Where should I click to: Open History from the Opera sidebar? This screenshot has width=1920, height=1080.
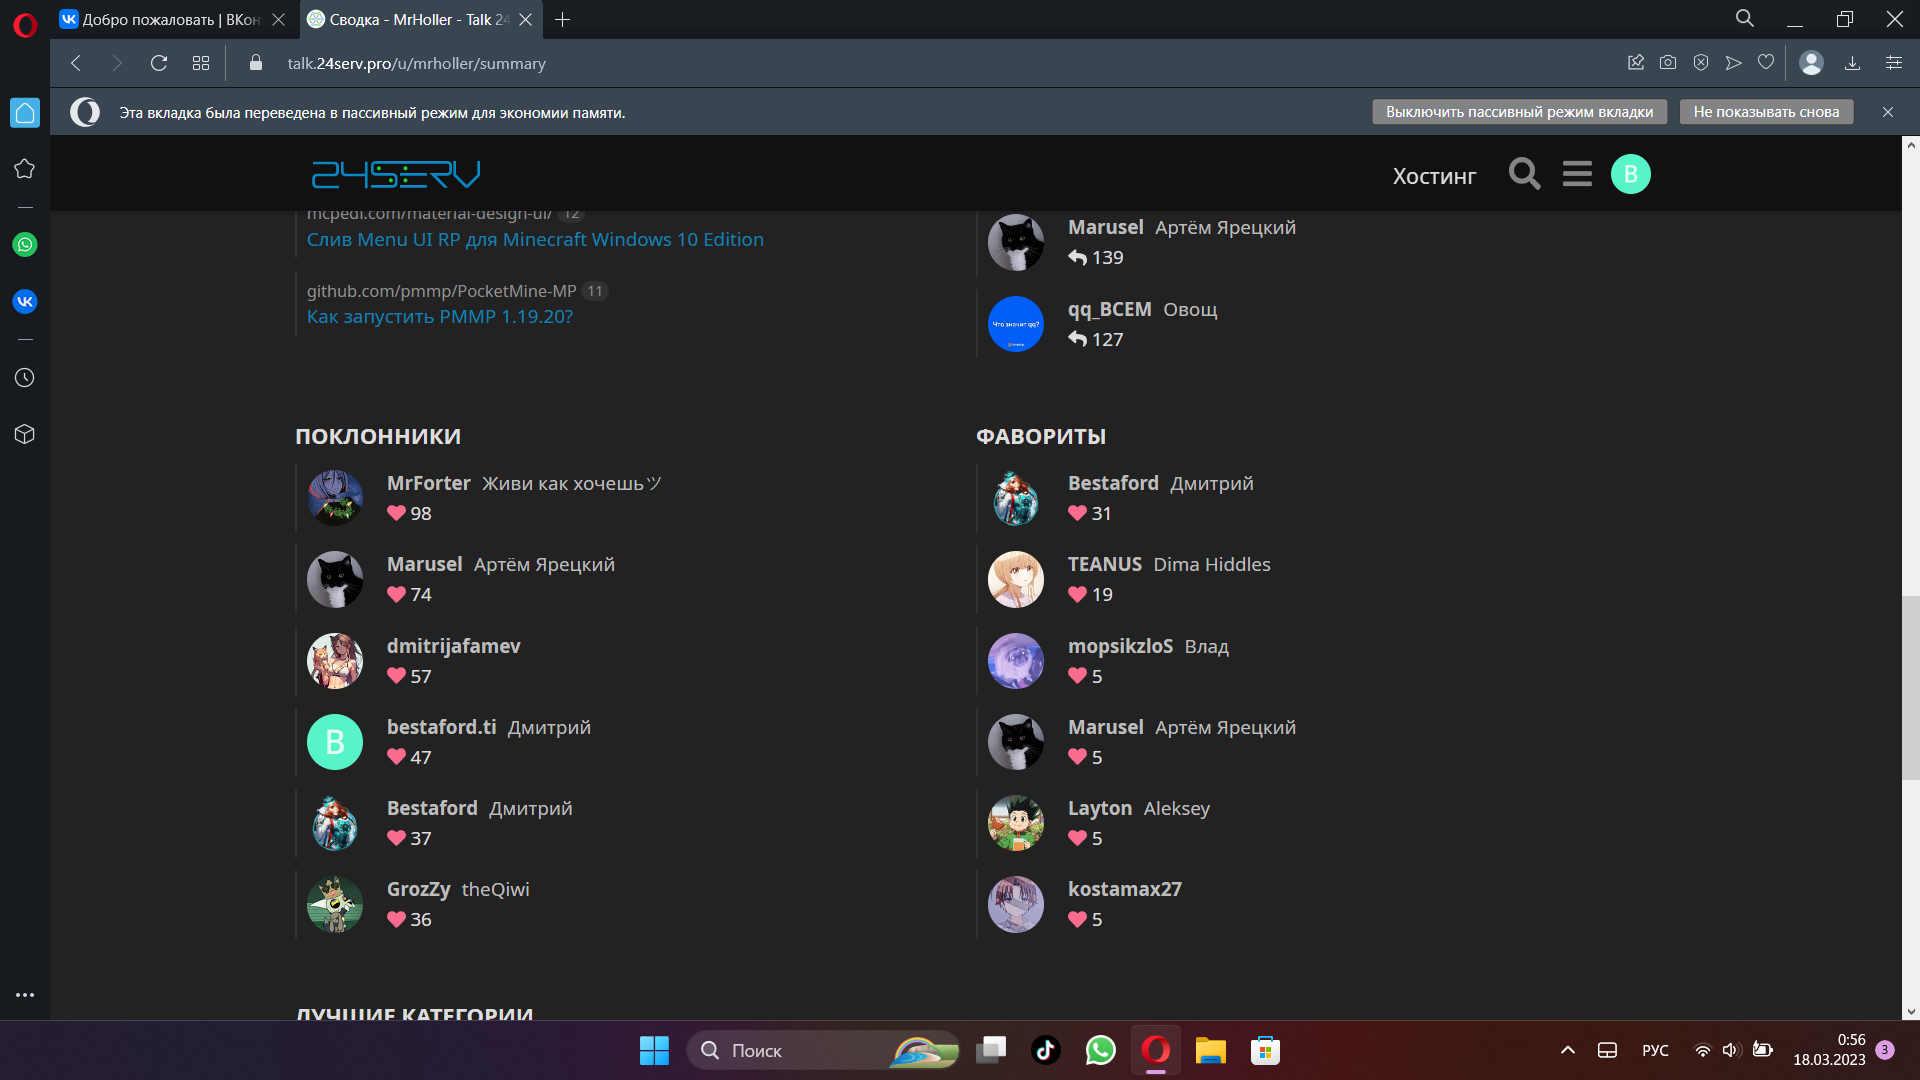pos(25,378)
